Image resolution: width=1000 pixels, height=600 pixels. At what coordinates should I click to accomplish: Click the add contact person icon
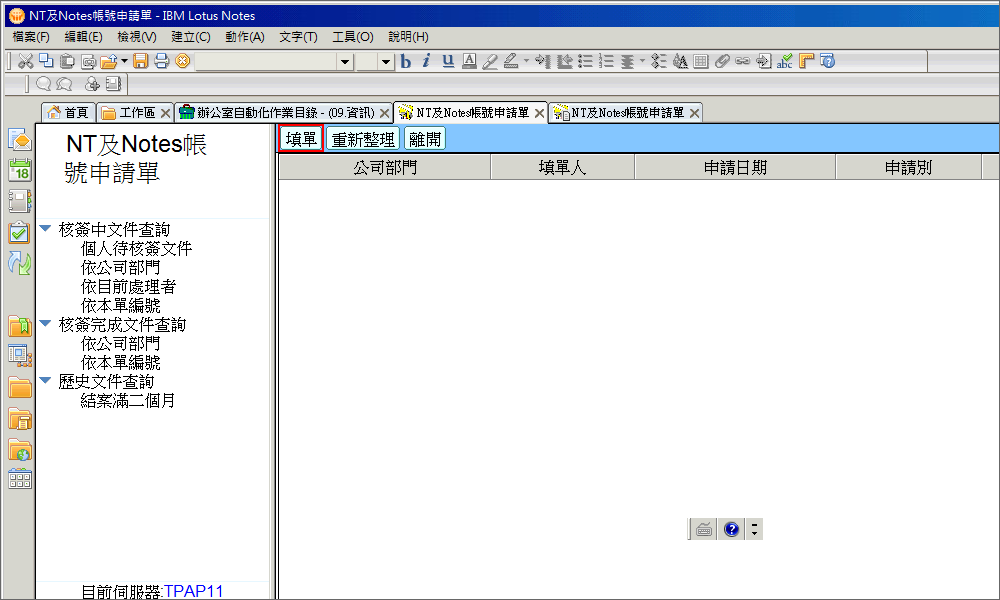click(92, 84)
